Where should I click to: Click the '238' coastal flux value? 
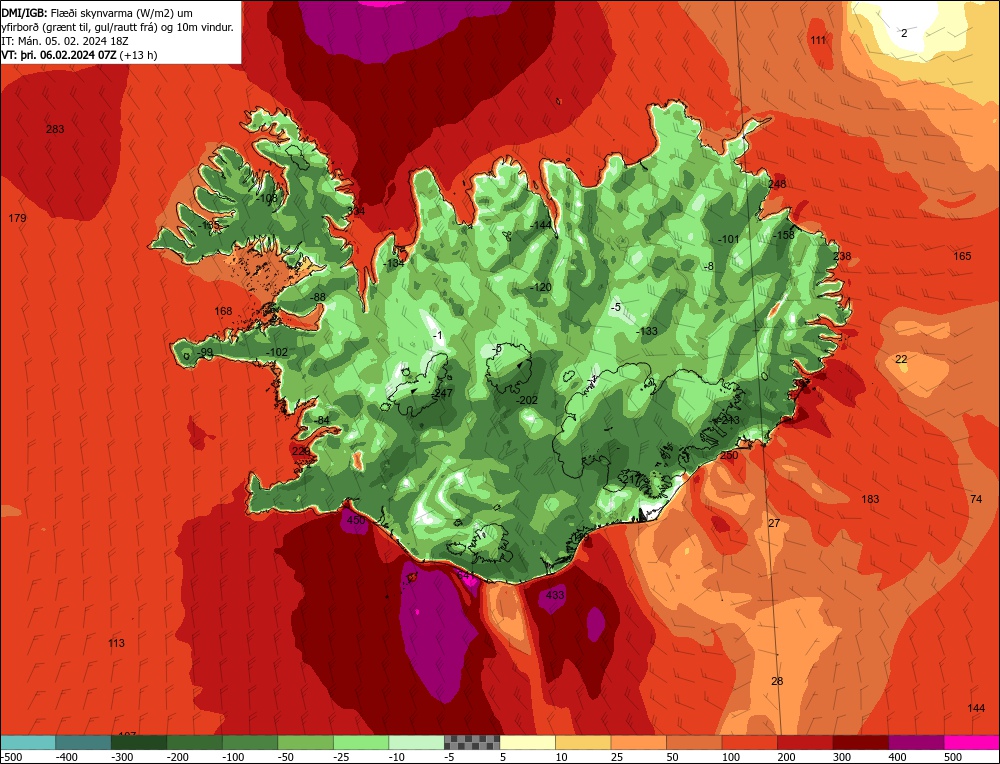click(842, 256)
